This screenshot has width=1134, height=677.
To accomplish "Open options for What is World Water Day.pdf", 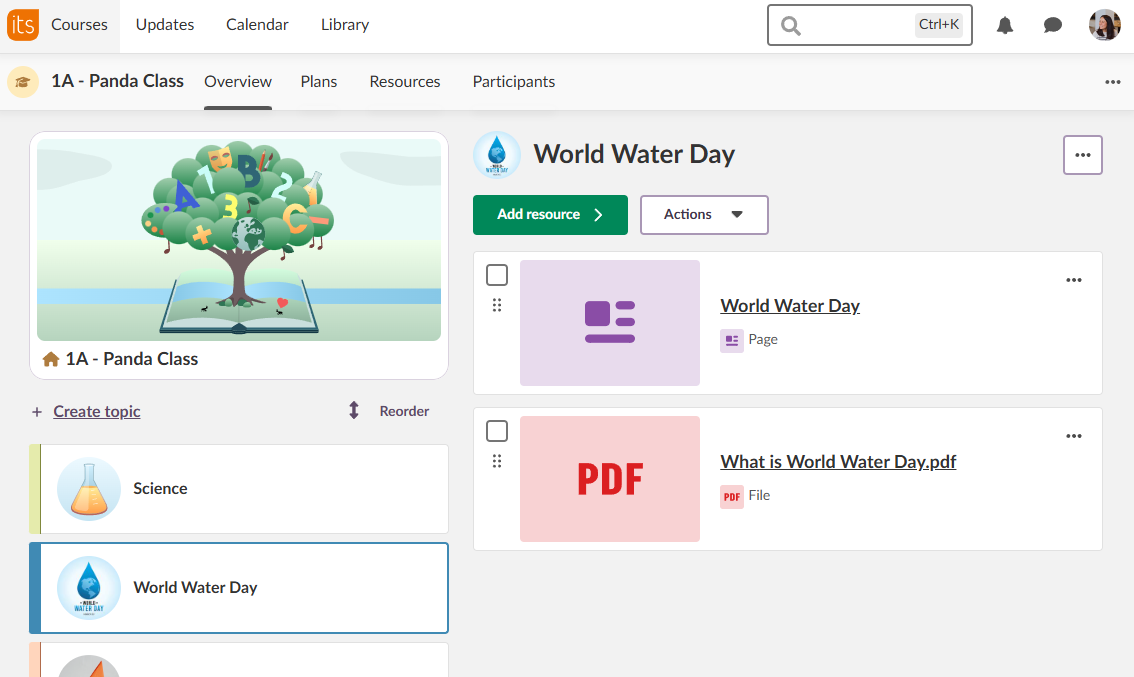I will [x=1073, y=436].
